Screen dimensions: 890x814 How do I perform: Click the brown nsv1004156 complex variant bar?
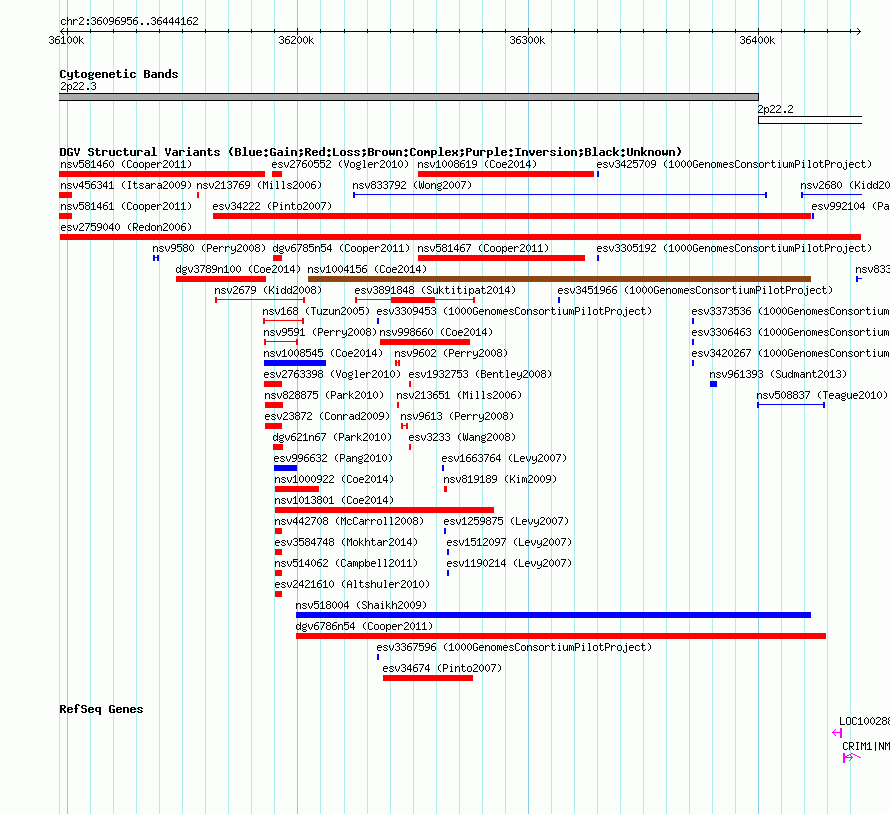tap(559, 279)
